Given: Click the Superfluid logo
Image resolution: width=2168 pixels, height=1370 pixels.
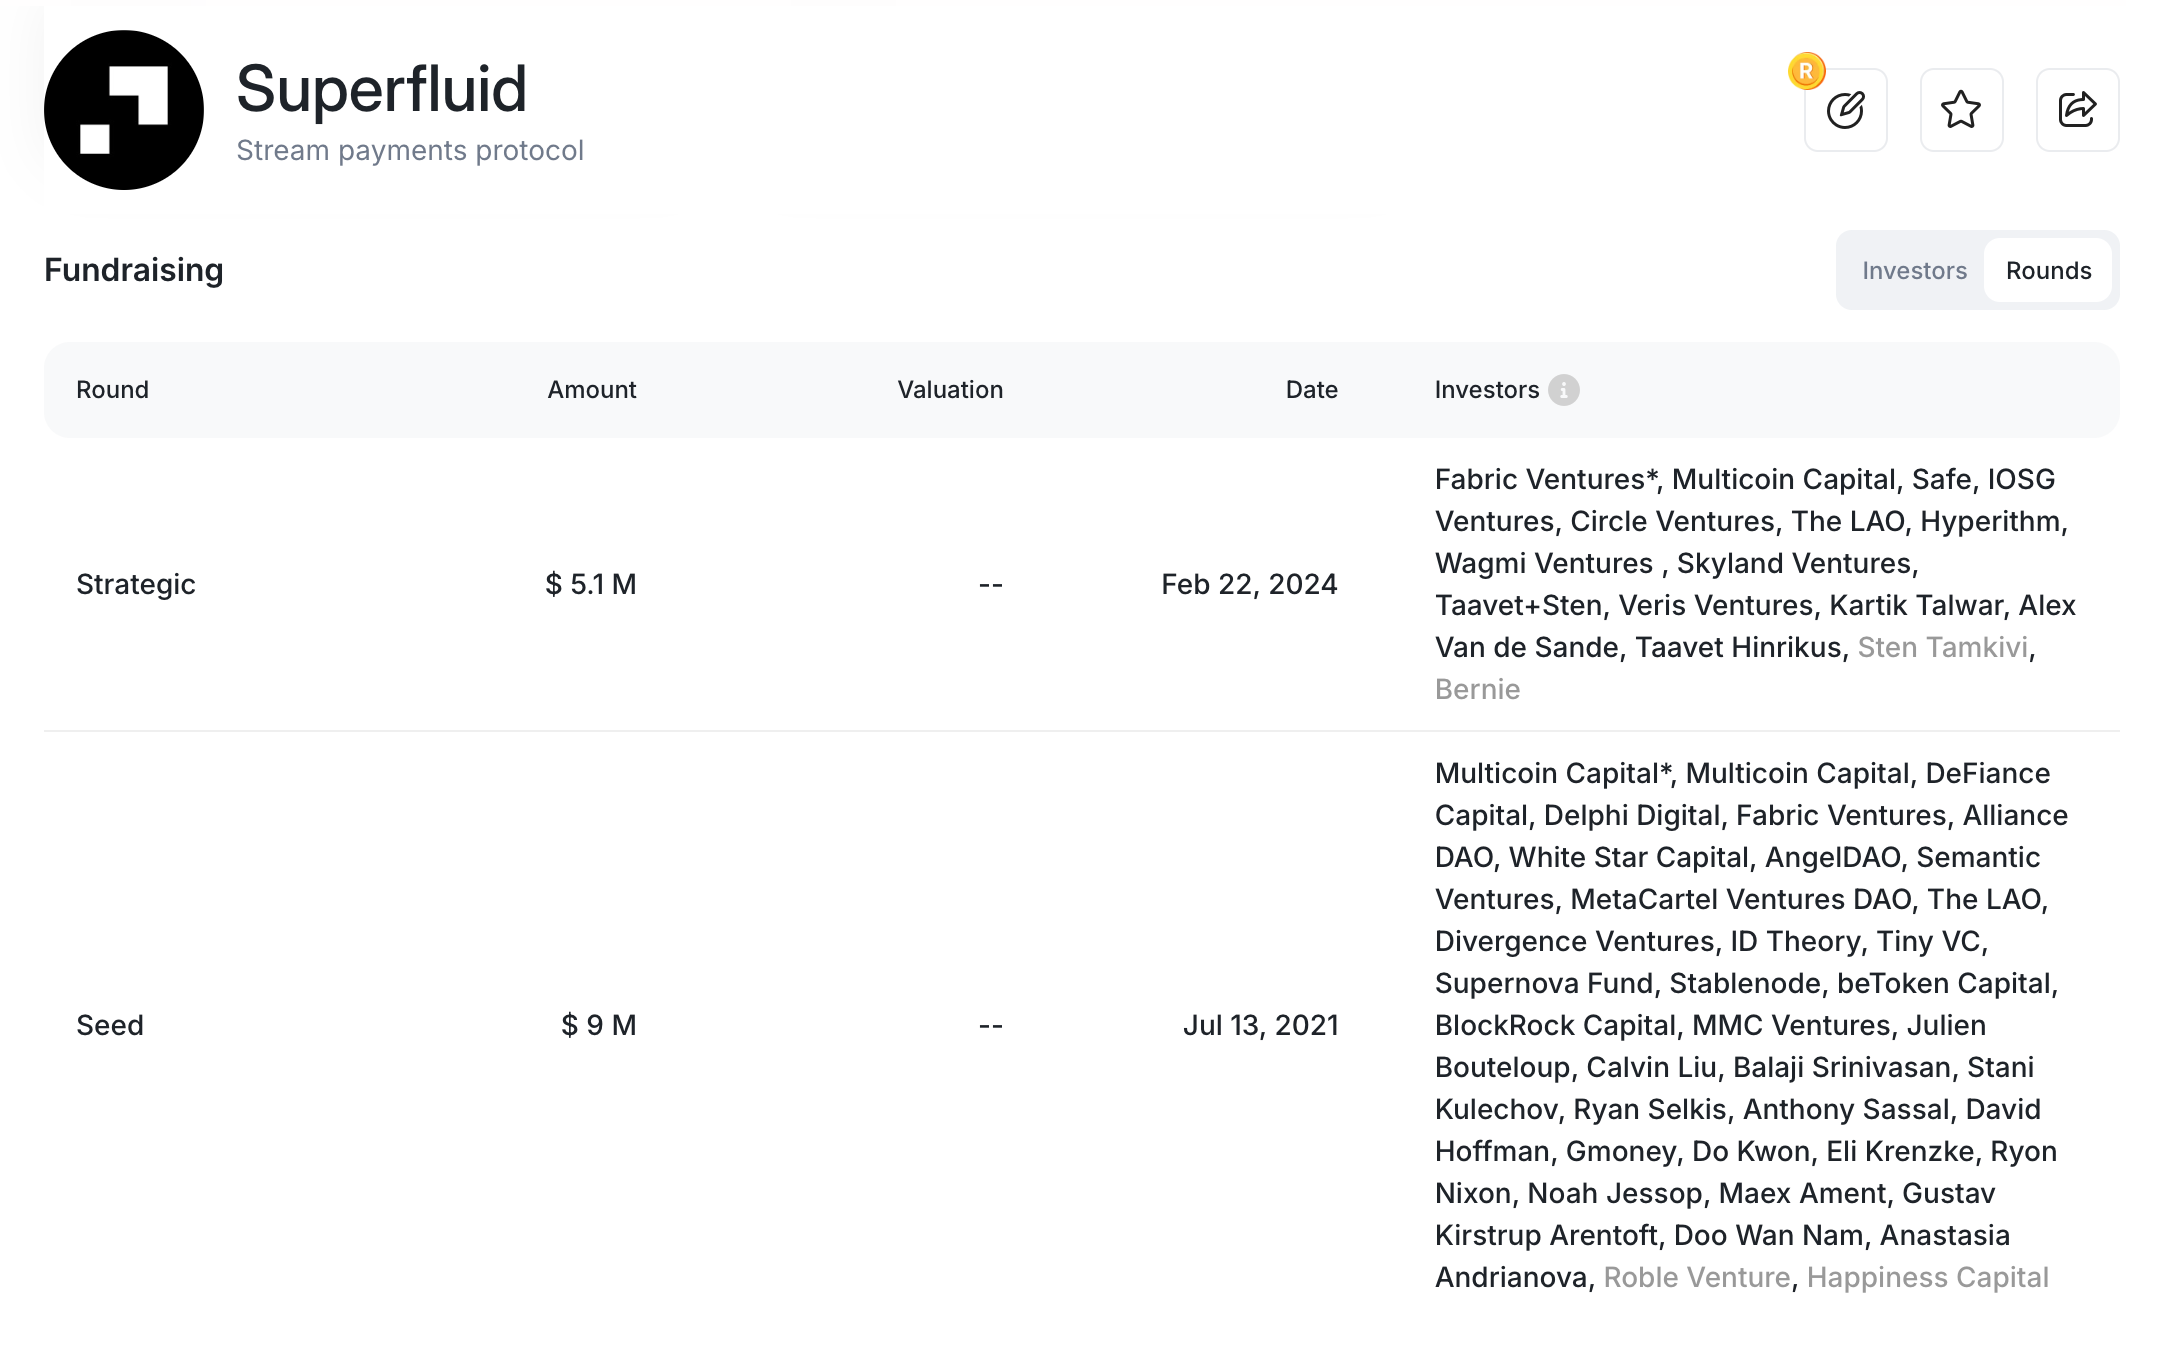Looking at the screenshot, I should tap(124, 110).
